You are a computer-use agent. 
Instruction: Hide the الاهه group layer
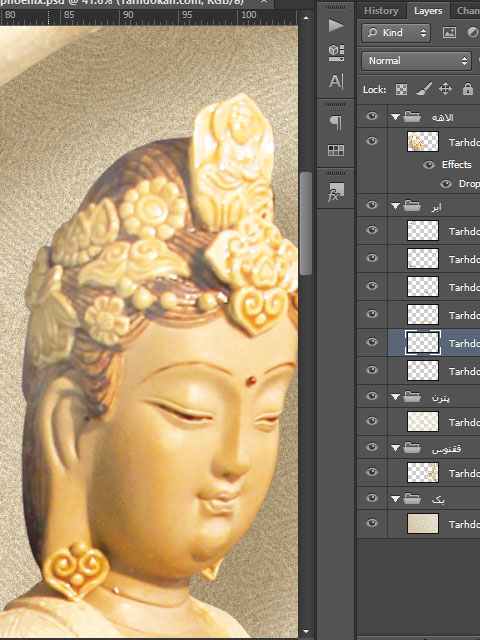tap(371, 116)
